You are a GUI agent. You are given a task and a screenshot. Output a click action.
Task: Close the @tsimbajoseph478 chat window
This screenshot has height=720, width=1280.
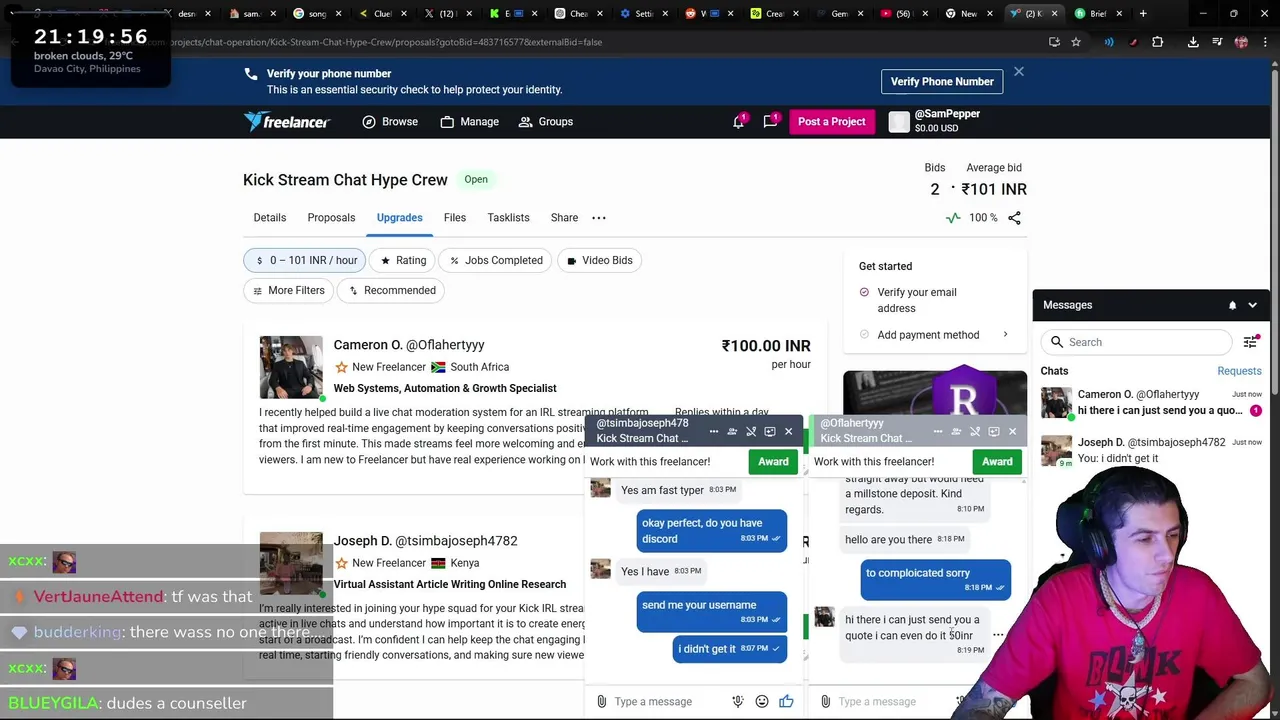click(788, 431)
